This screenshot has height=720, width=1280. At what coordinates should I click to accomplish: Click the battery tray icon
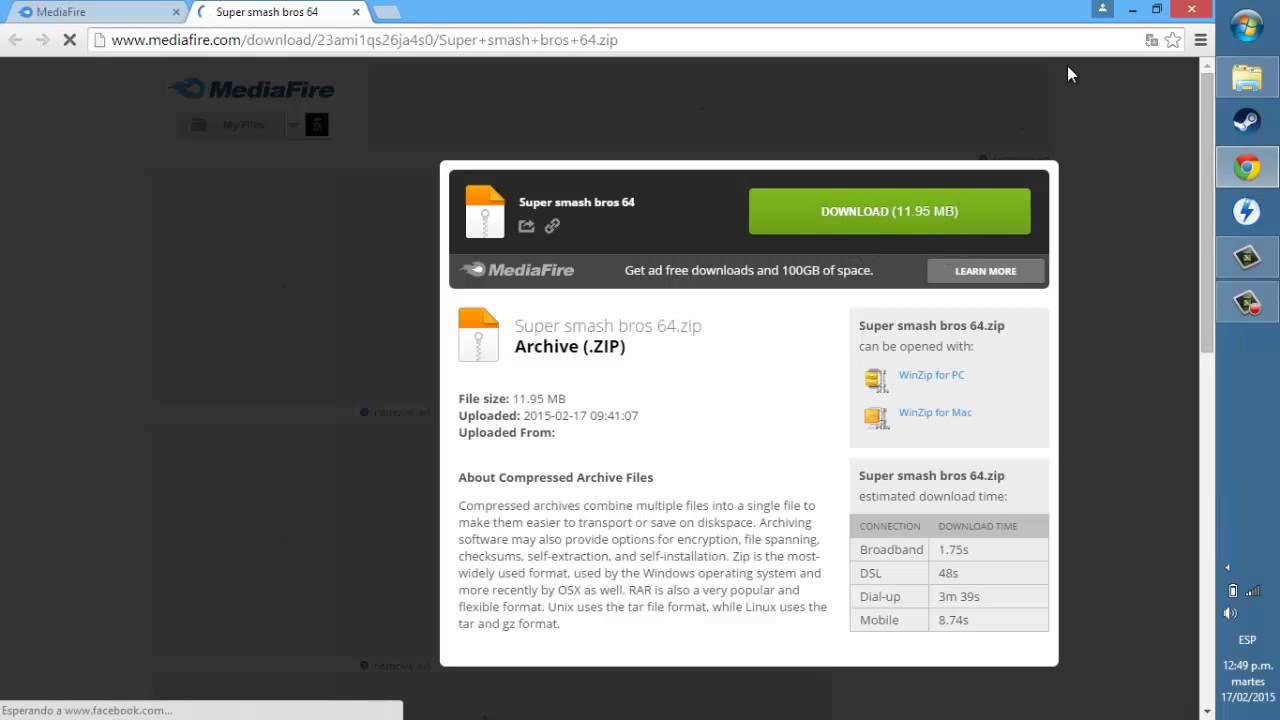coord(1233,591)
